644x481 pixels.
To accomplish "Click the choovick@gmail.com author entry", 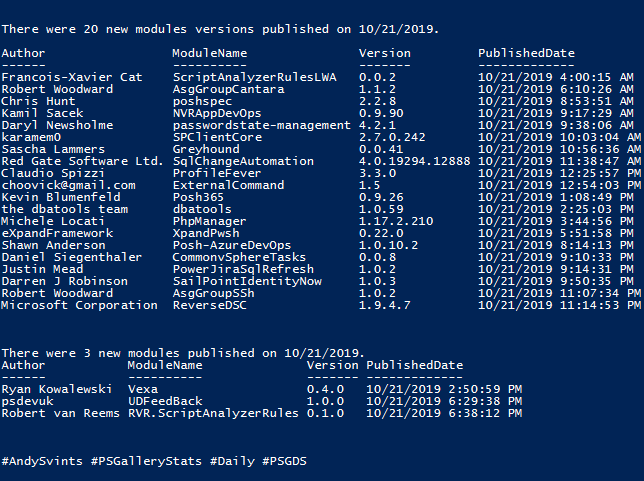I will tap(68, 185).
